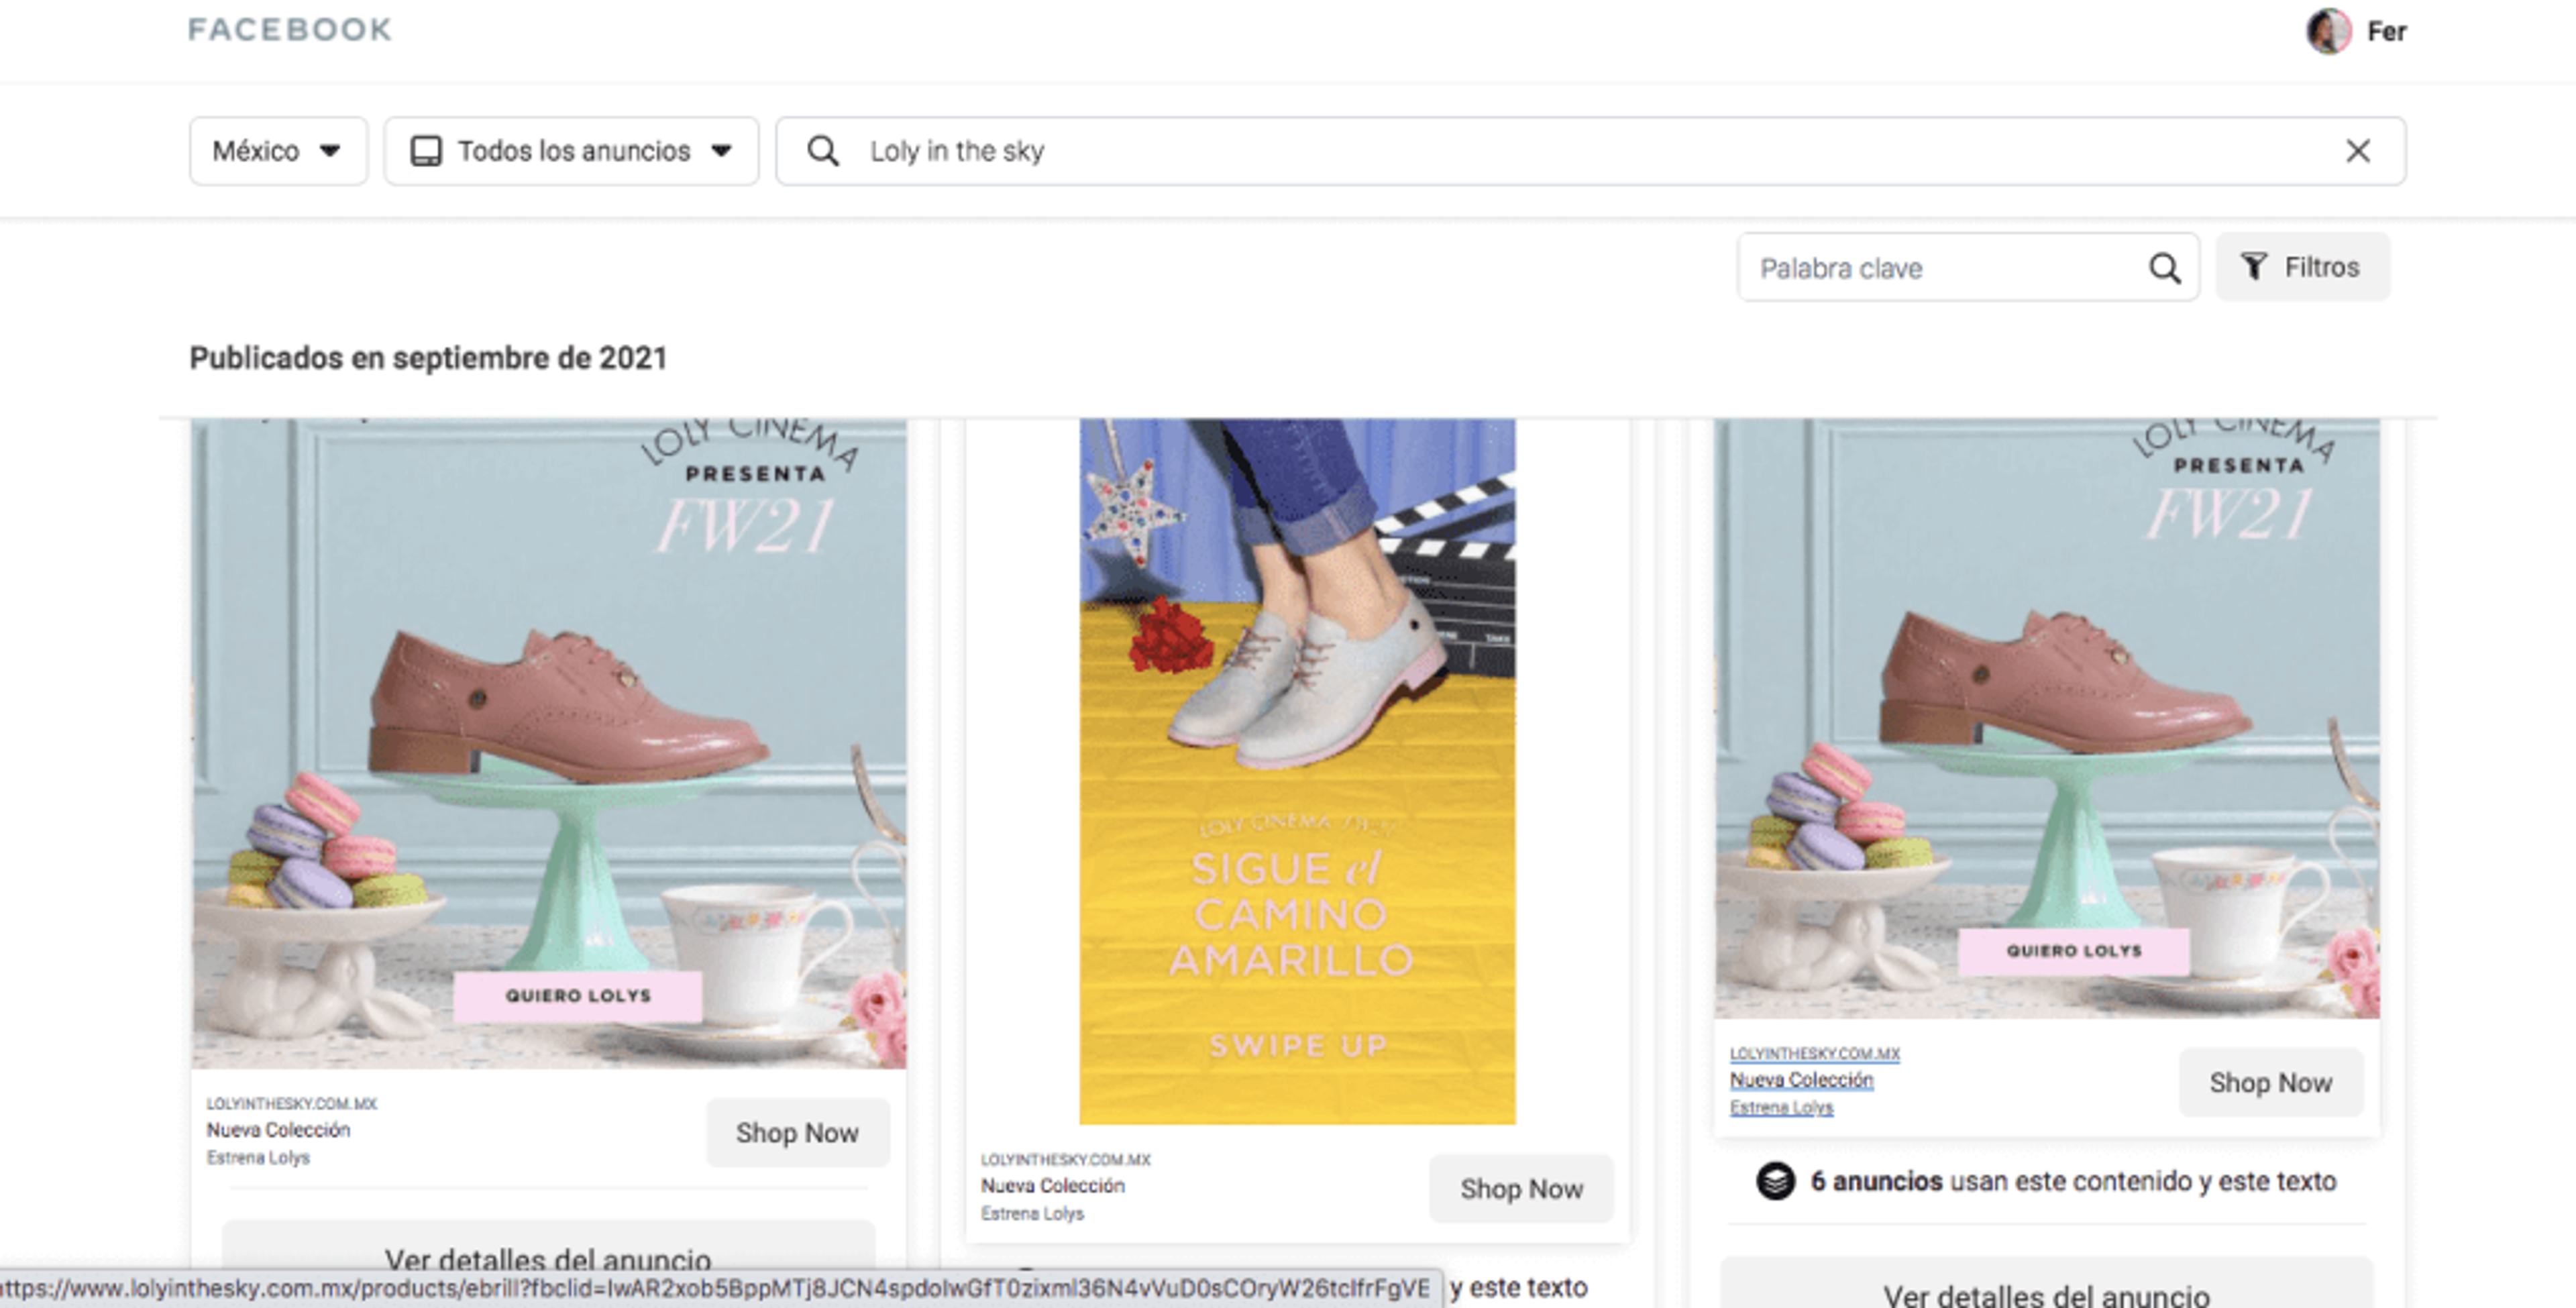
Task: Click the Fer profile name
Action: 2386,32
